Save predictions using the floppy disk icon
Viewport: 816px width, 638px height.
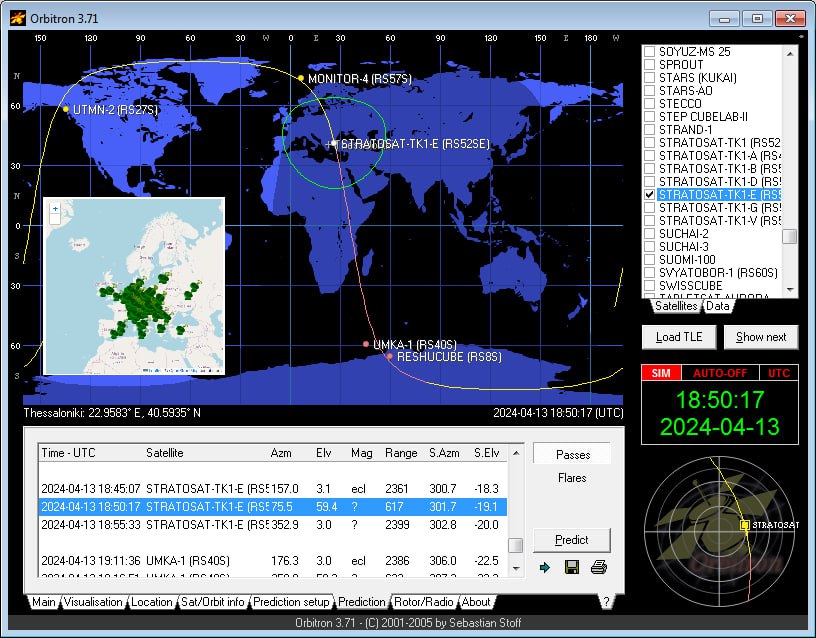[x=572, y=568]
